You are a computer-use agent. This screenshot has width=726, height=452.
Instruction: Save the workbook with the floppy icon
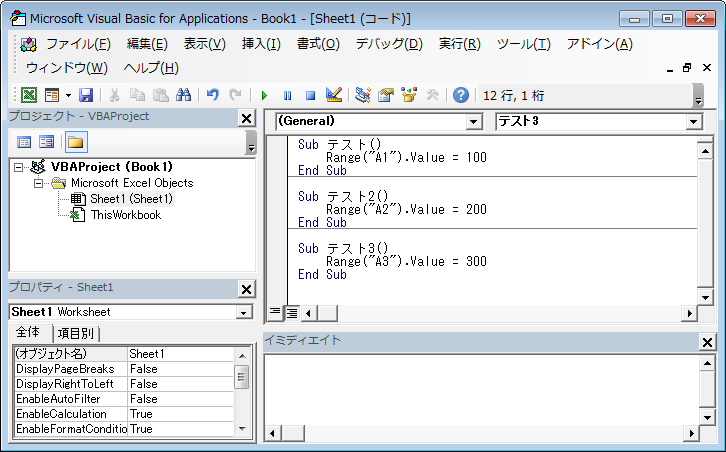pos(86,95)
